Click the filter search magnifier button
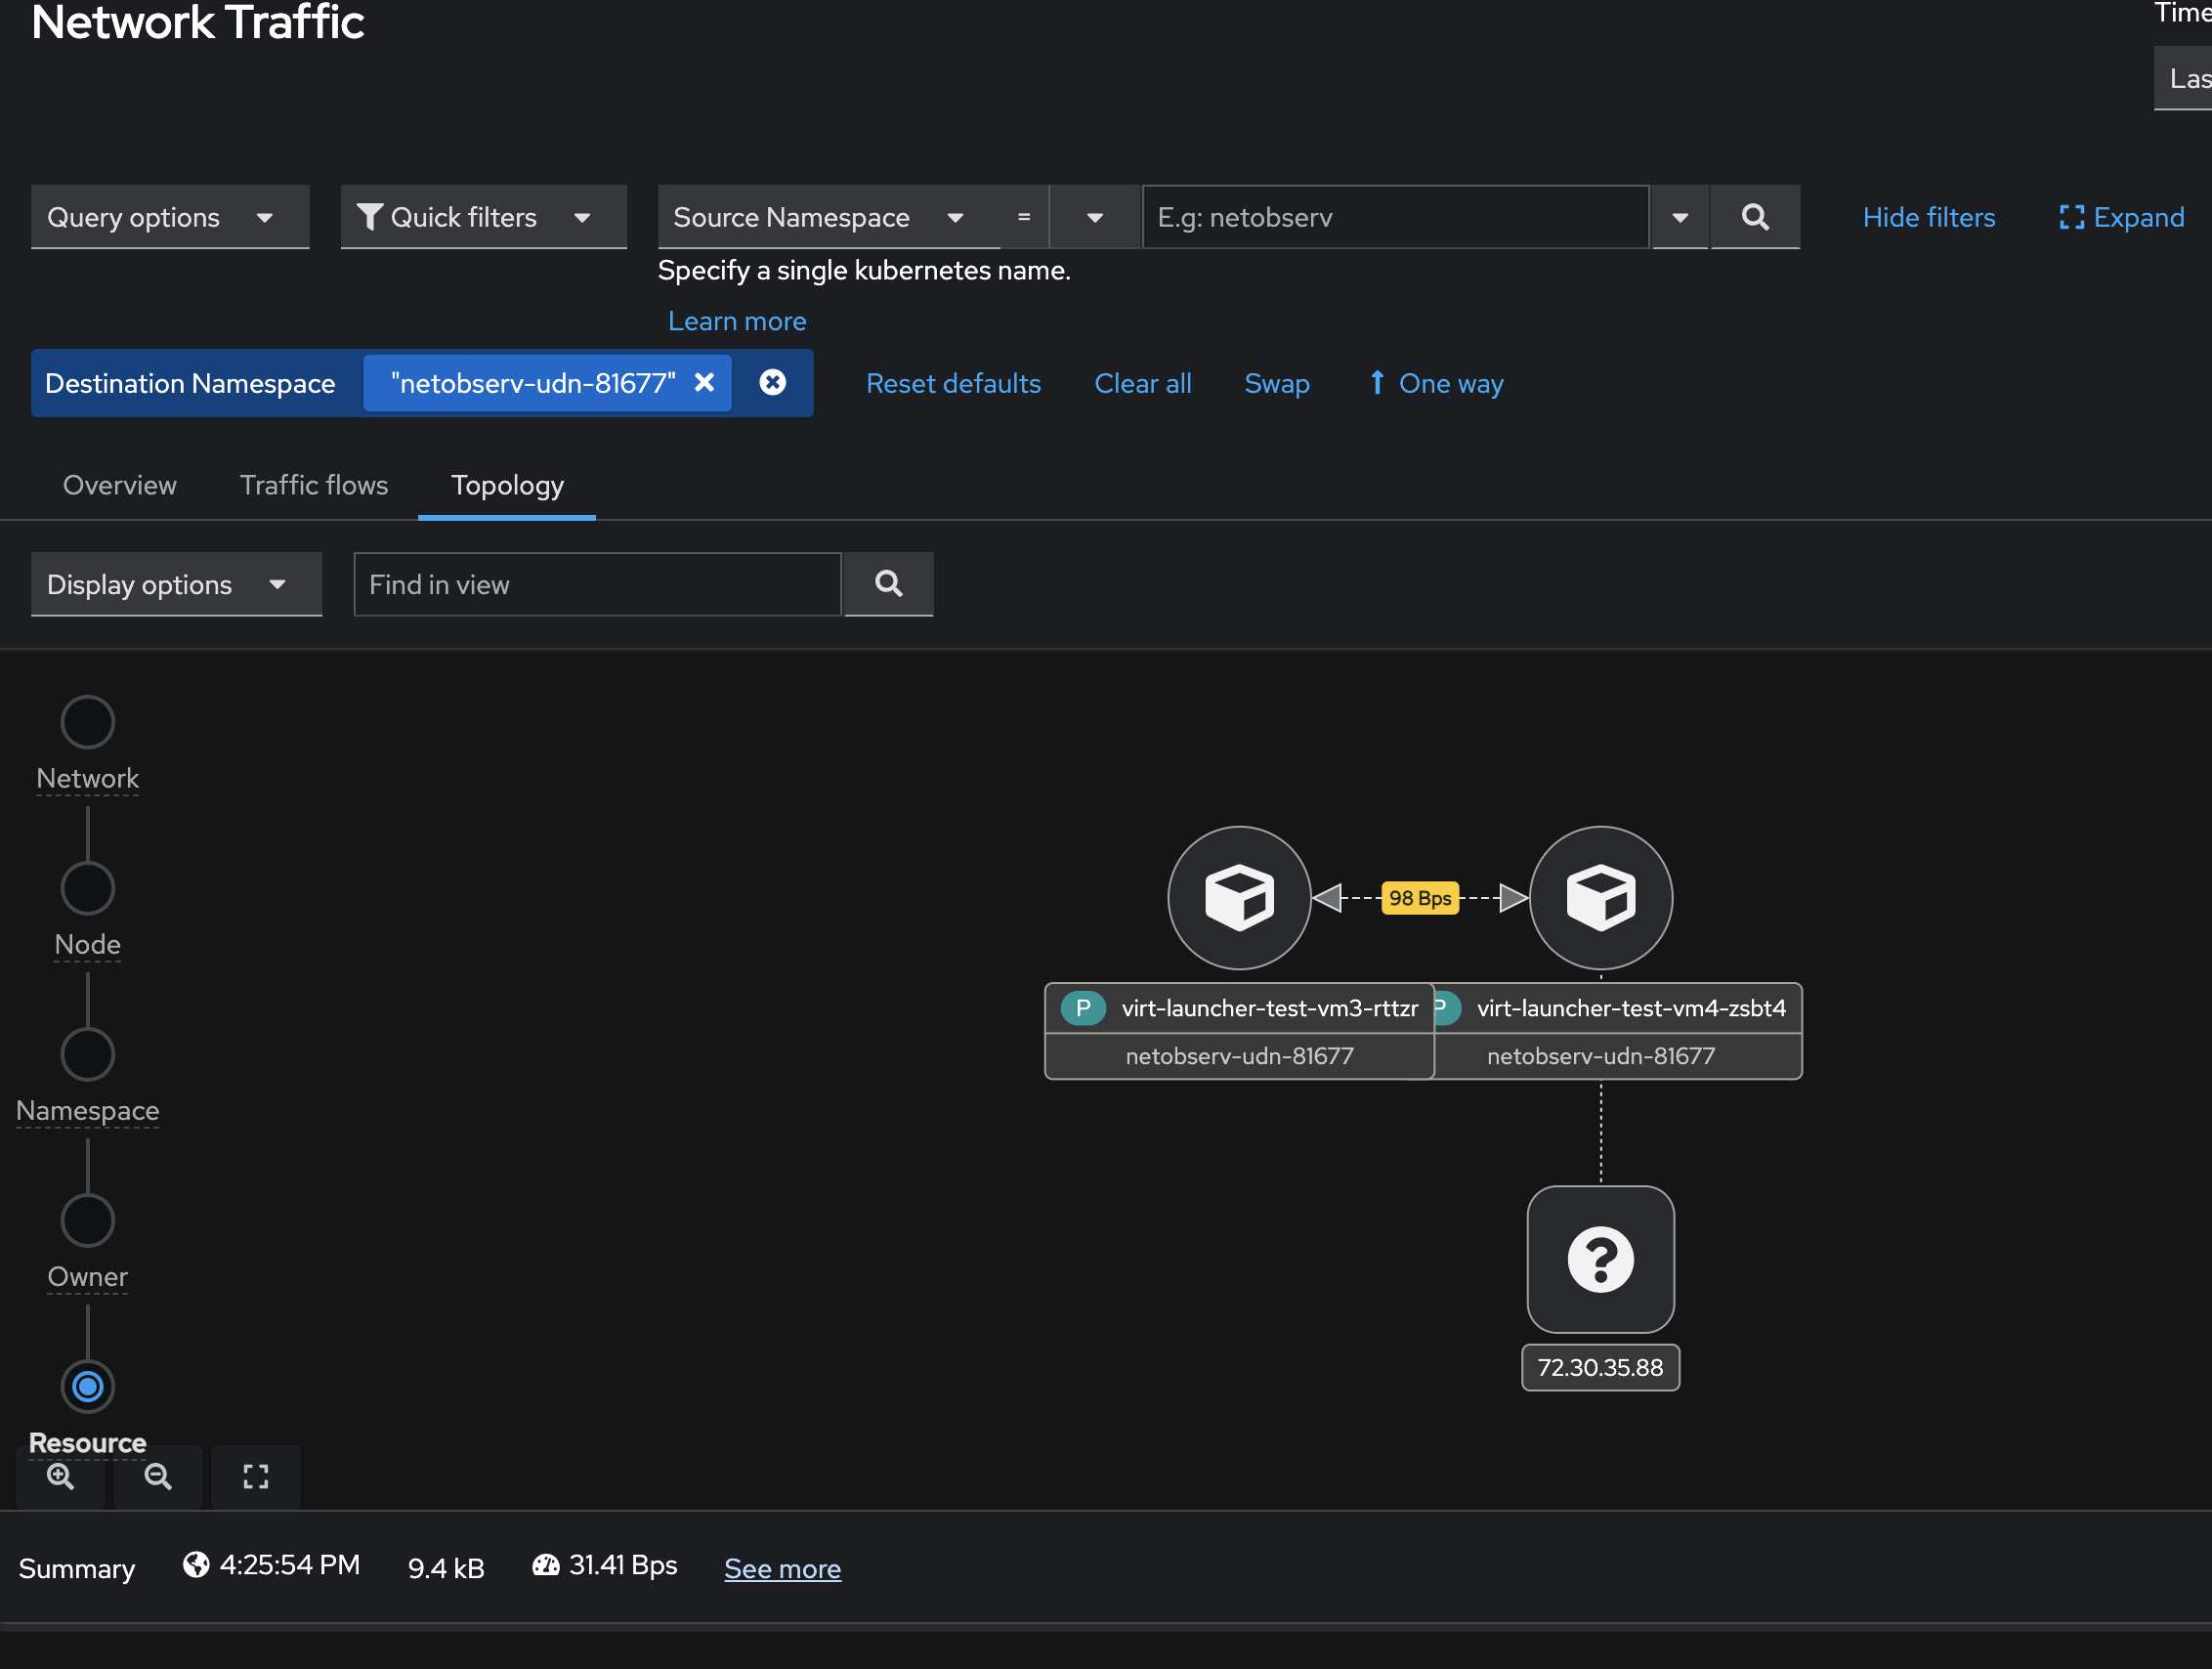Screen dimensions: 2212x1669 coord(1754,217)
